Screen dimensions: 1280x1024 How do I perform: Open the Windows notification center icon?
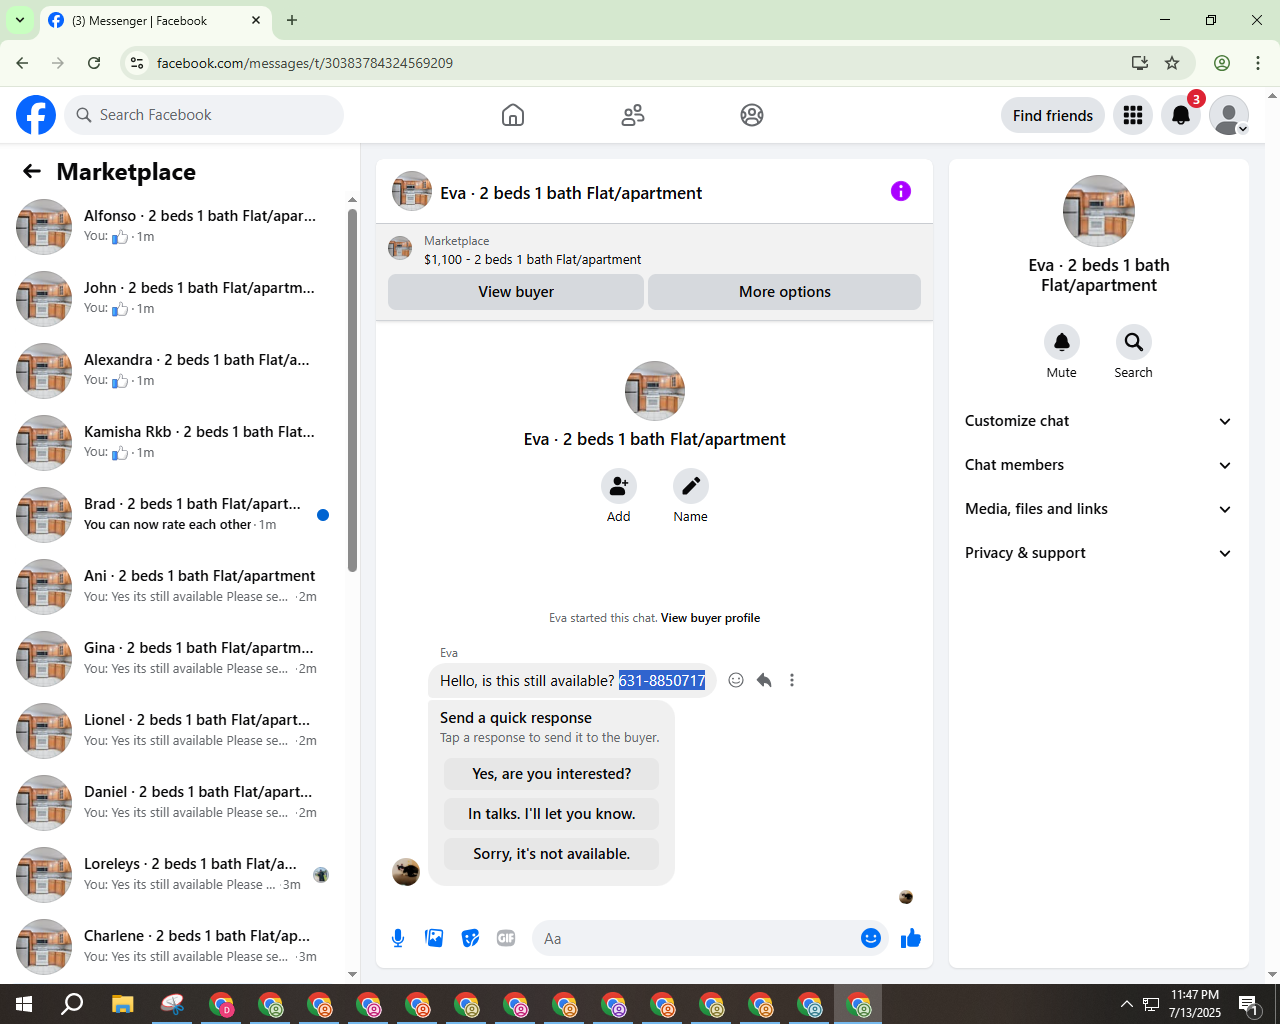[x=1249, y=1004]
